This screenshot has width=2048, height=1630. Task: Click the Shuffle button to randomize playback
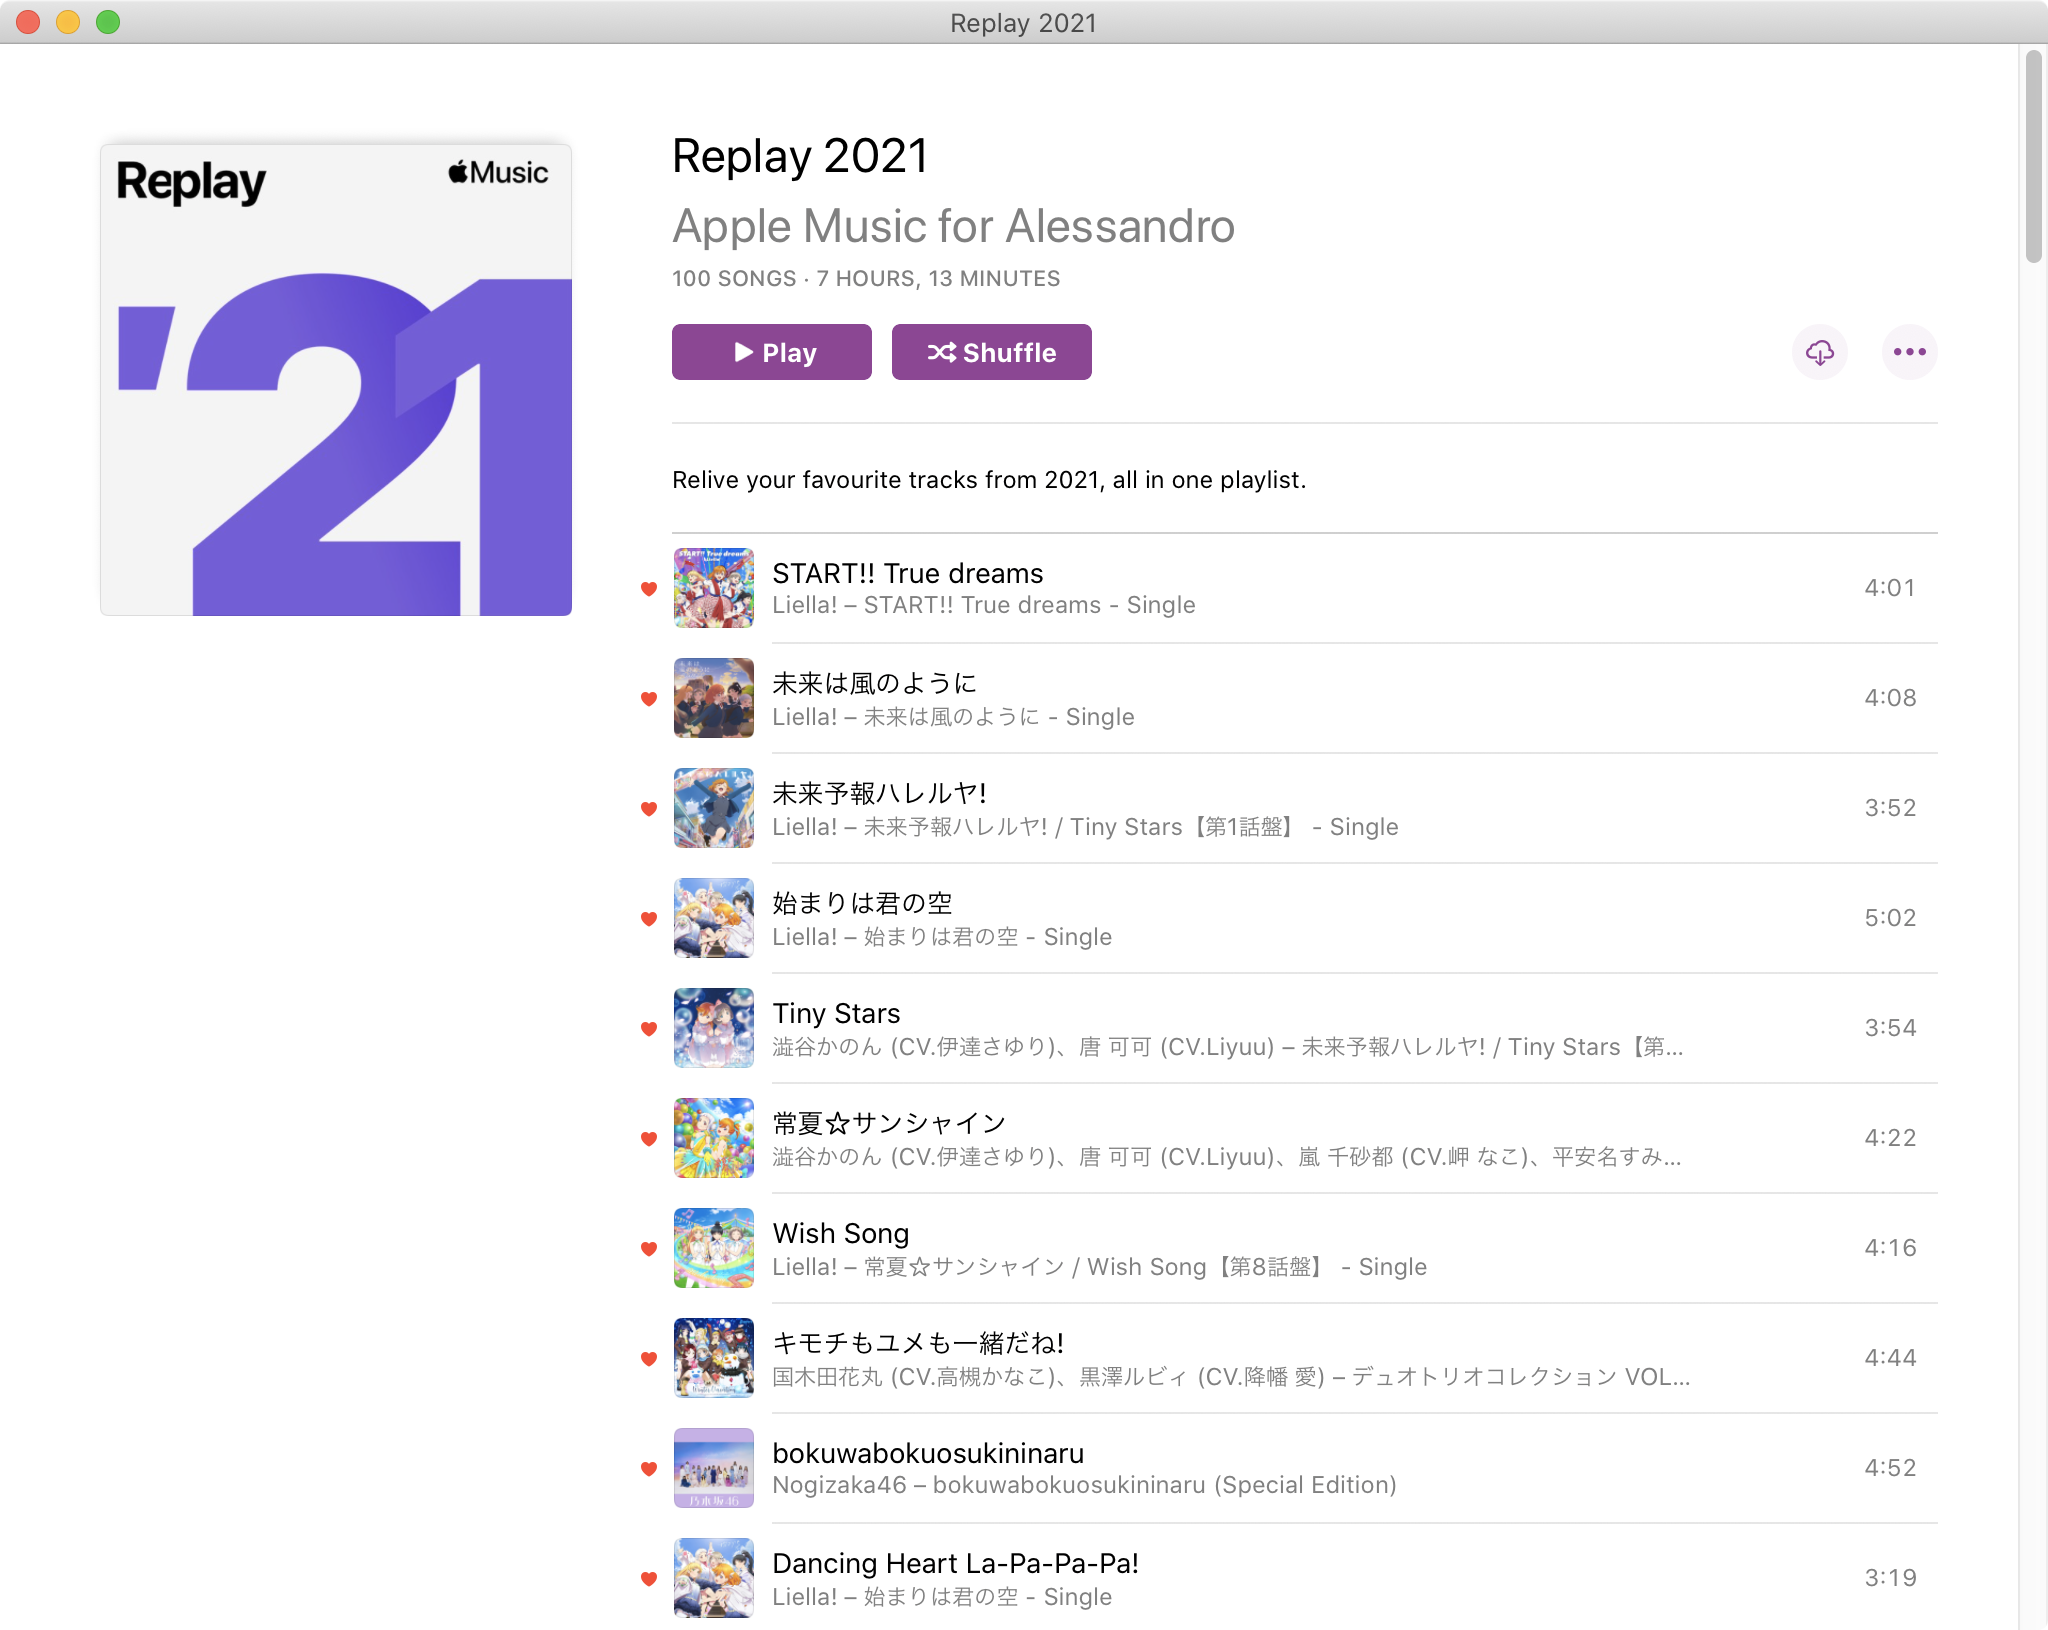coord(992,351)
